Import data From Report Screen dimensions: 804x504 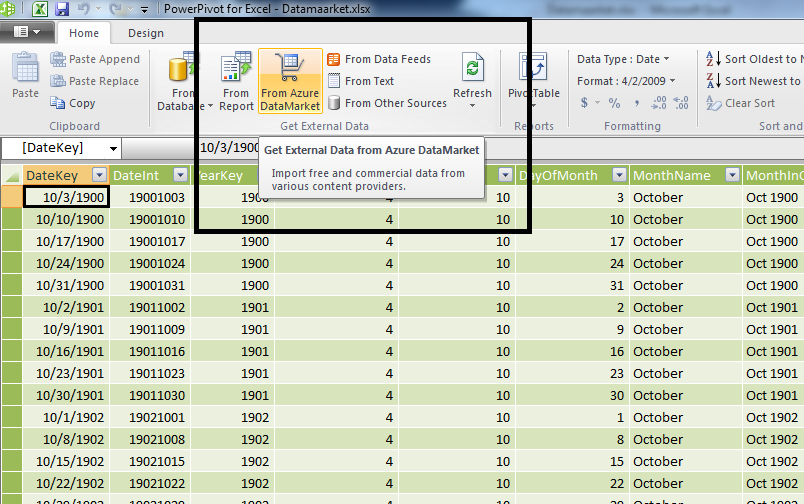click(236, 81)
